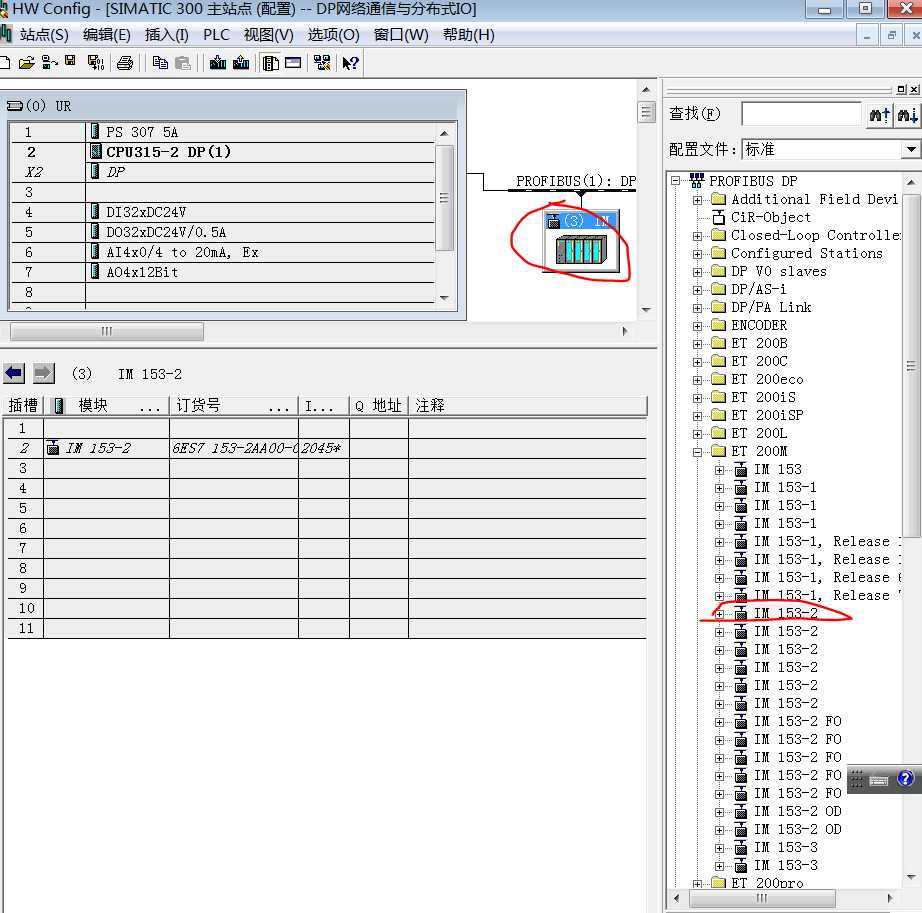Screen dimensions: 922x913
Task: Click the Open folder toolbar icon
Action: (x=26, y=63)
